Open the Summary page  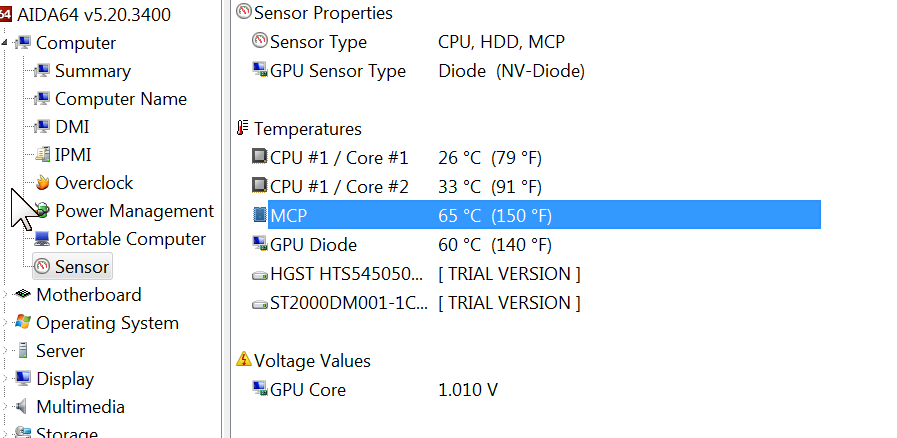click(92, 71)
